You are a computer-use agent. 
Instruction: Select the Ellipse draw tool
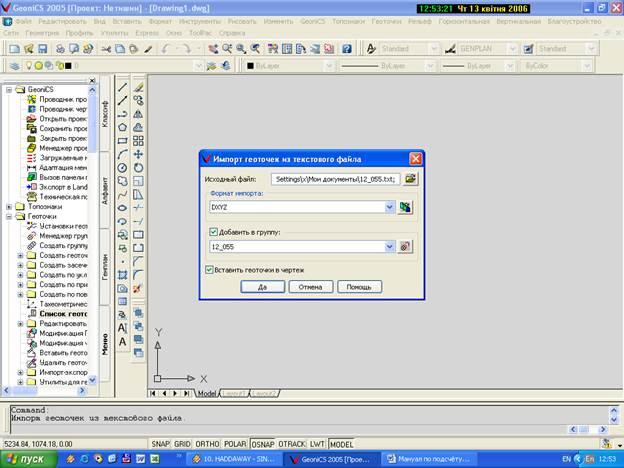(123, 208)
